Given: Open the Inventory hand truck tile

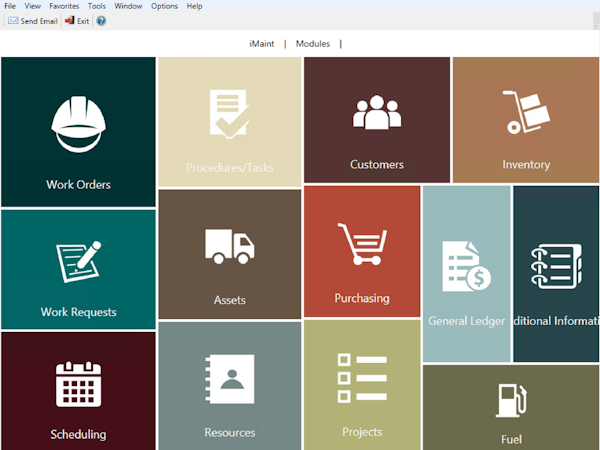Looking at the screenshot, I should tap(525, 120).
